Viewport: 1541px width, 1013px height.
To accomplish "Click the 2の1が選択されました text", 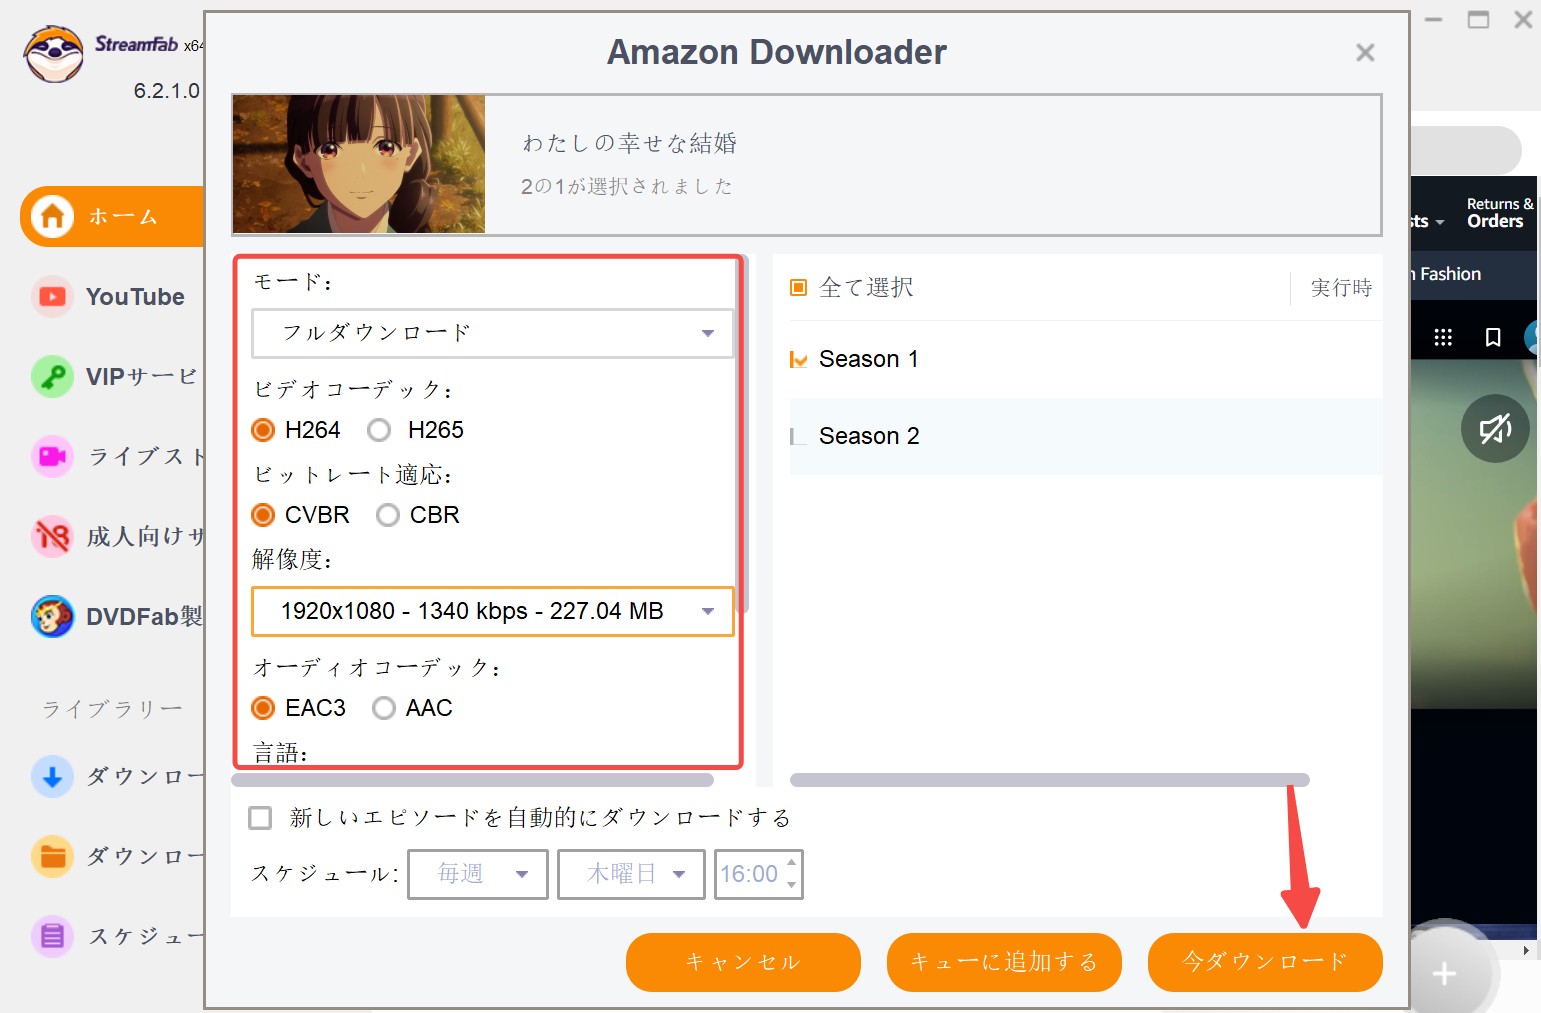I will [627, 186].
